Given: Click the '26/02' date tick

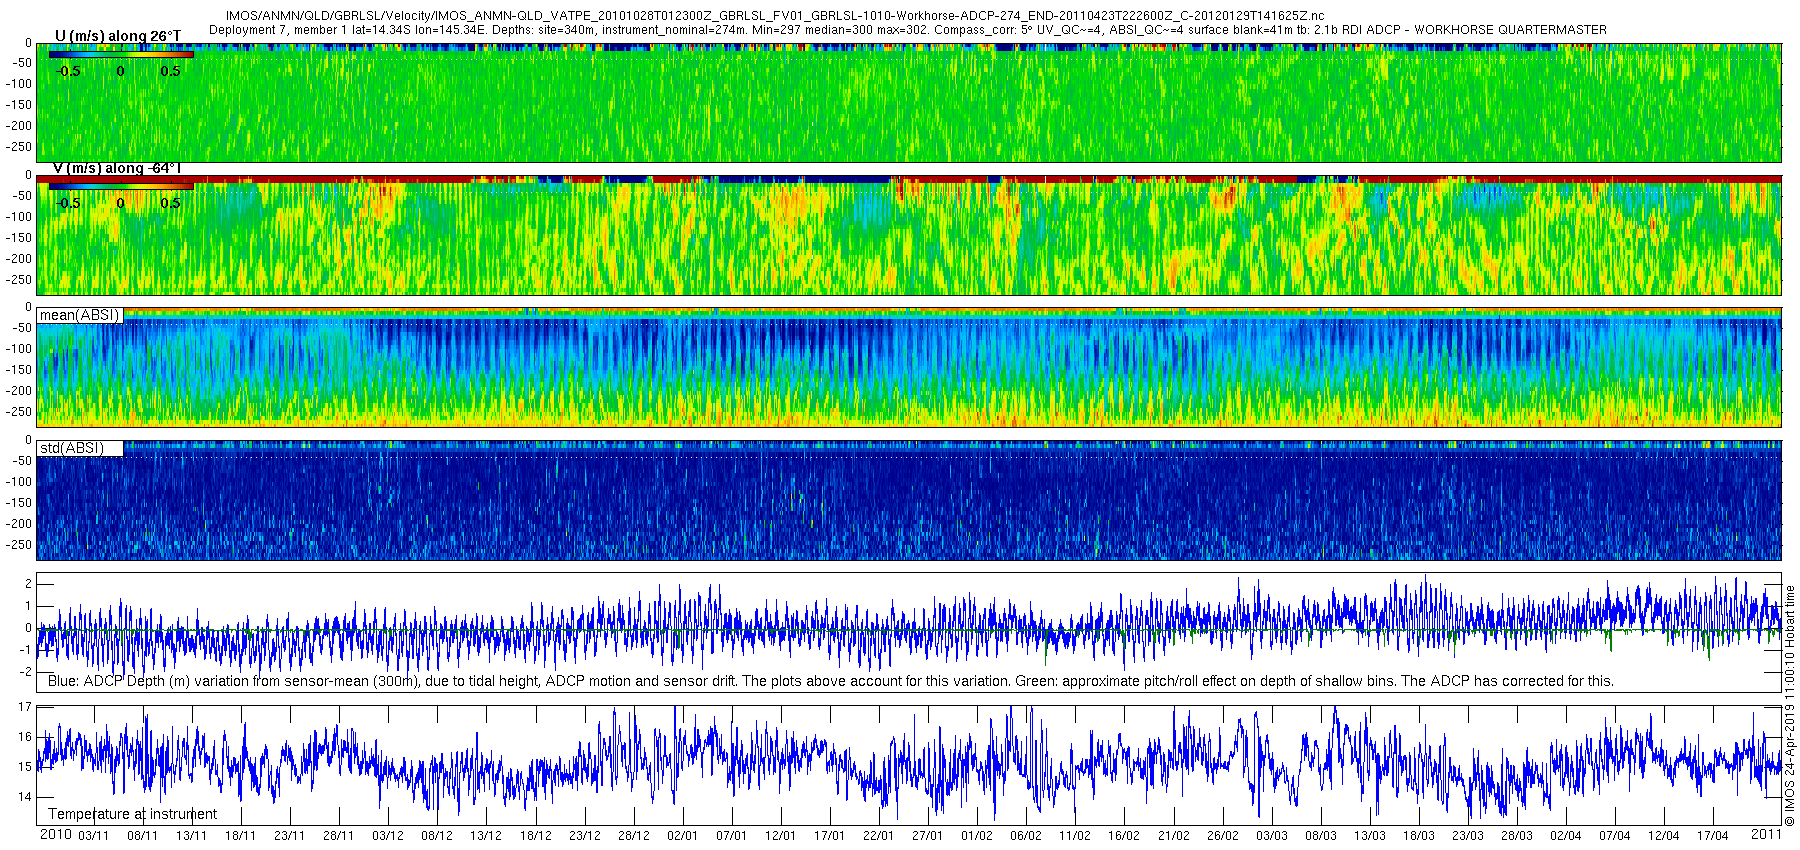Looking at the screenshot, I should coord(1222,836).
